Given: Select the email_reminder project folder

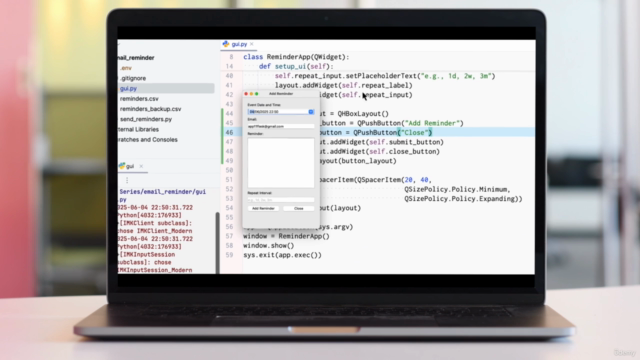Looking at the screenshot, I should click(x=136, y=58).
